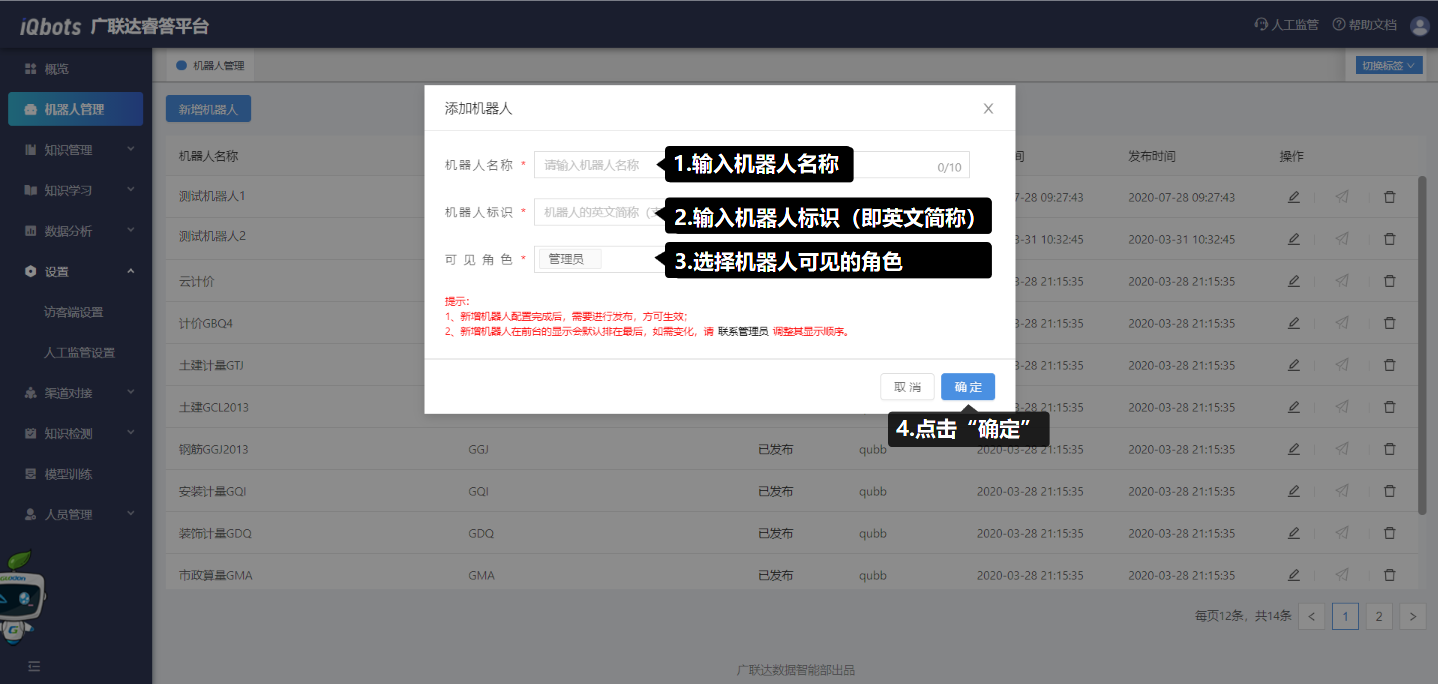This screenshot has height=684, width=1438.
Task: Close the 添加机器人 dialog with X
Action: 988,109
